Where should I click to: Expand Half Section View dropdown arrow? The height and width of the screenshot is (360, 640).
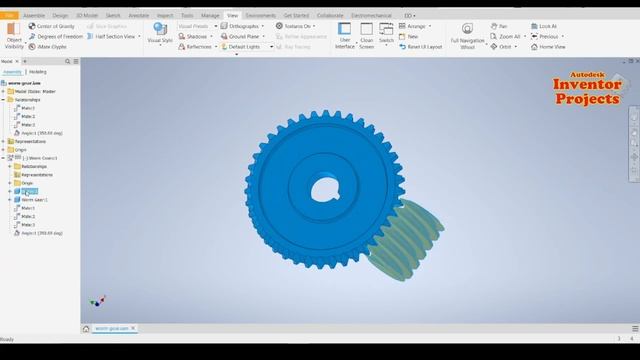tap(139, 36)
